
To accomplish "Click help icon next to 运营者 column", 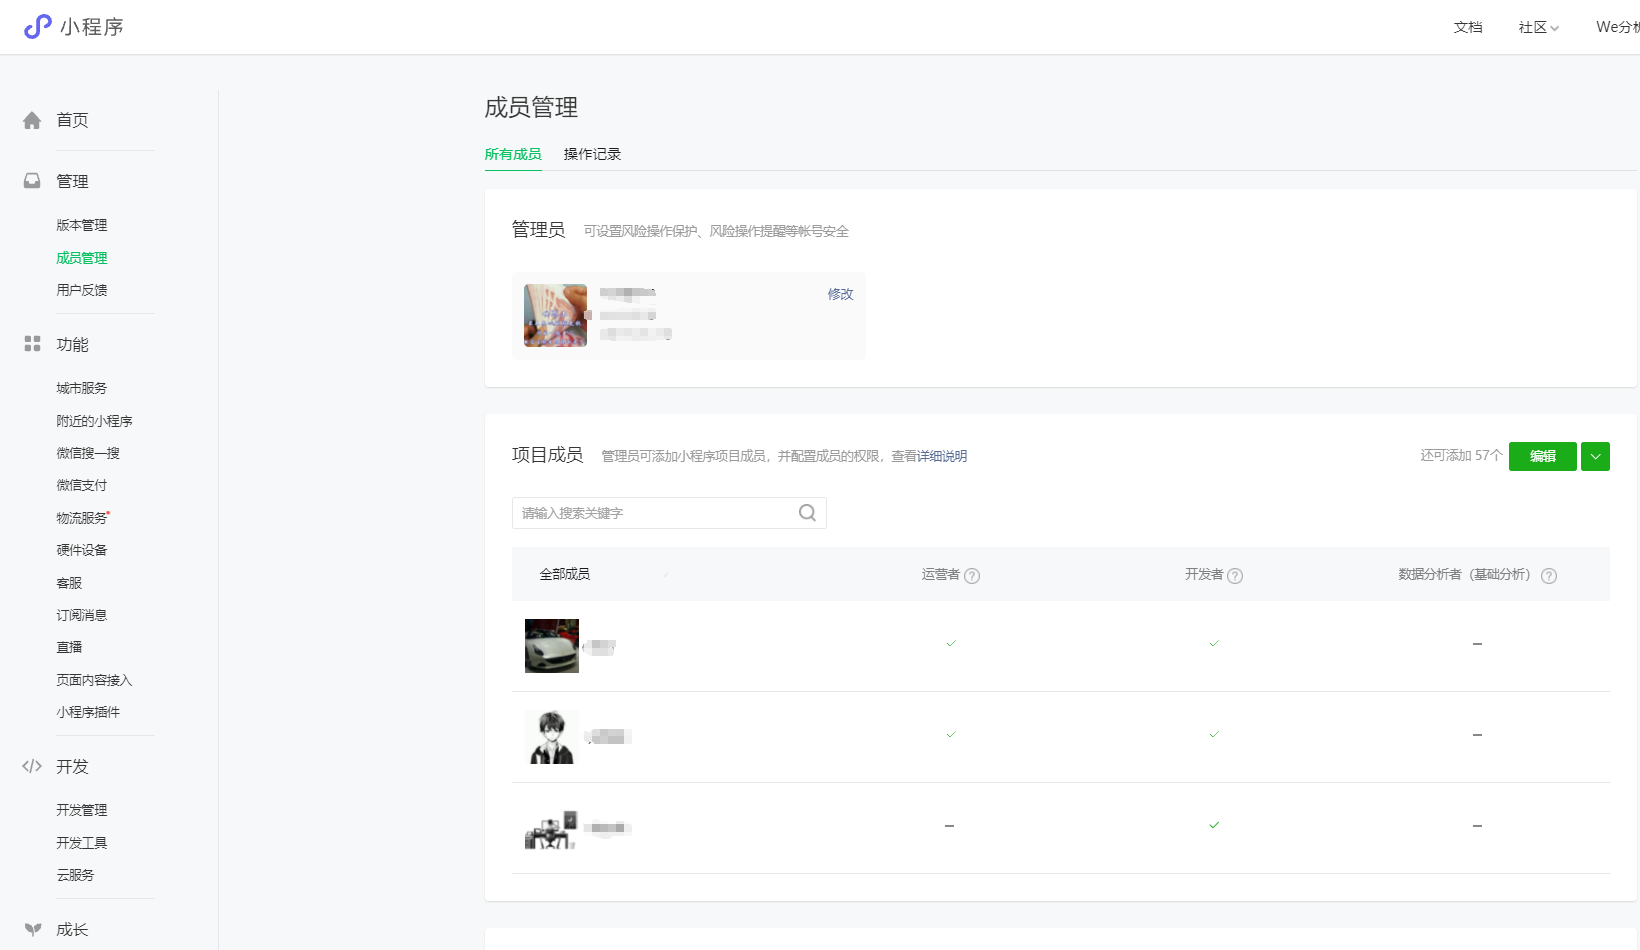I will [x=972, y=576].
